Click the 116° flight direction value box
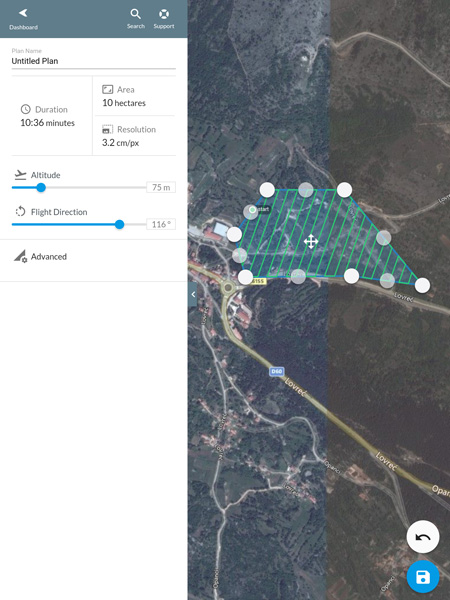450x600 pixels. [x=161, y=224]
